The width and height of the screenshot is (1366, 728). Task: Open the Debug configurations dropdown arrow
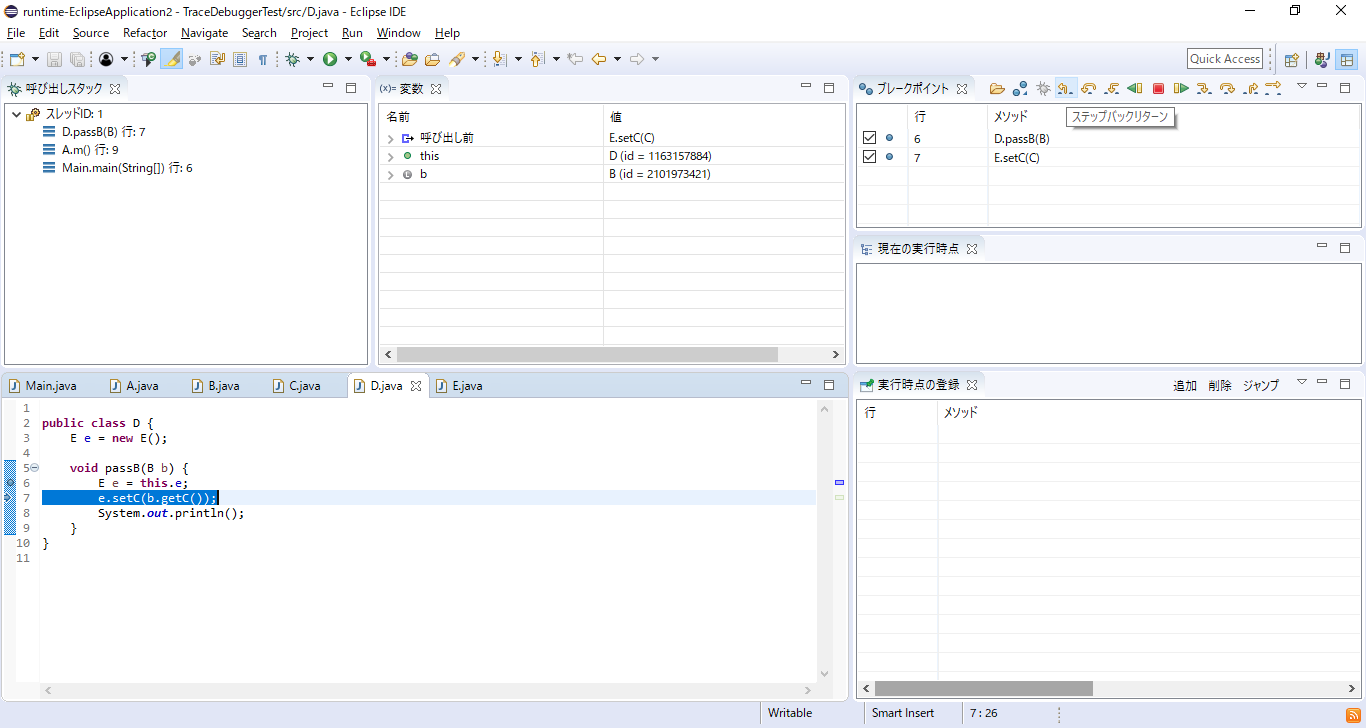310,59
